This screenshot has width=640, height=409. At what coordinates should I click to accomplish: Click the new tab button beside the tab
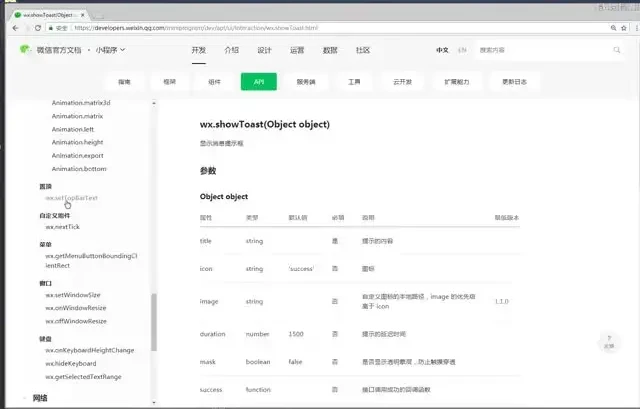pyautogui.click(x=98, y=16)
